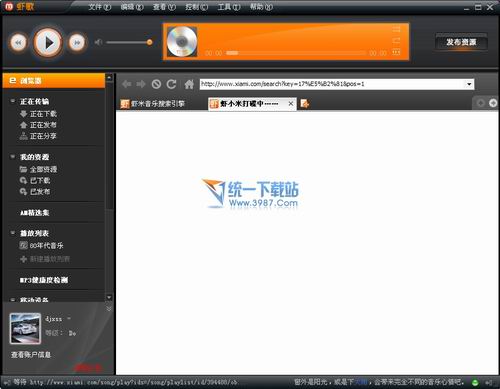The image size is (500, 389).
Task: Go back in the embedded browser
Action: (x=126, y=84)
